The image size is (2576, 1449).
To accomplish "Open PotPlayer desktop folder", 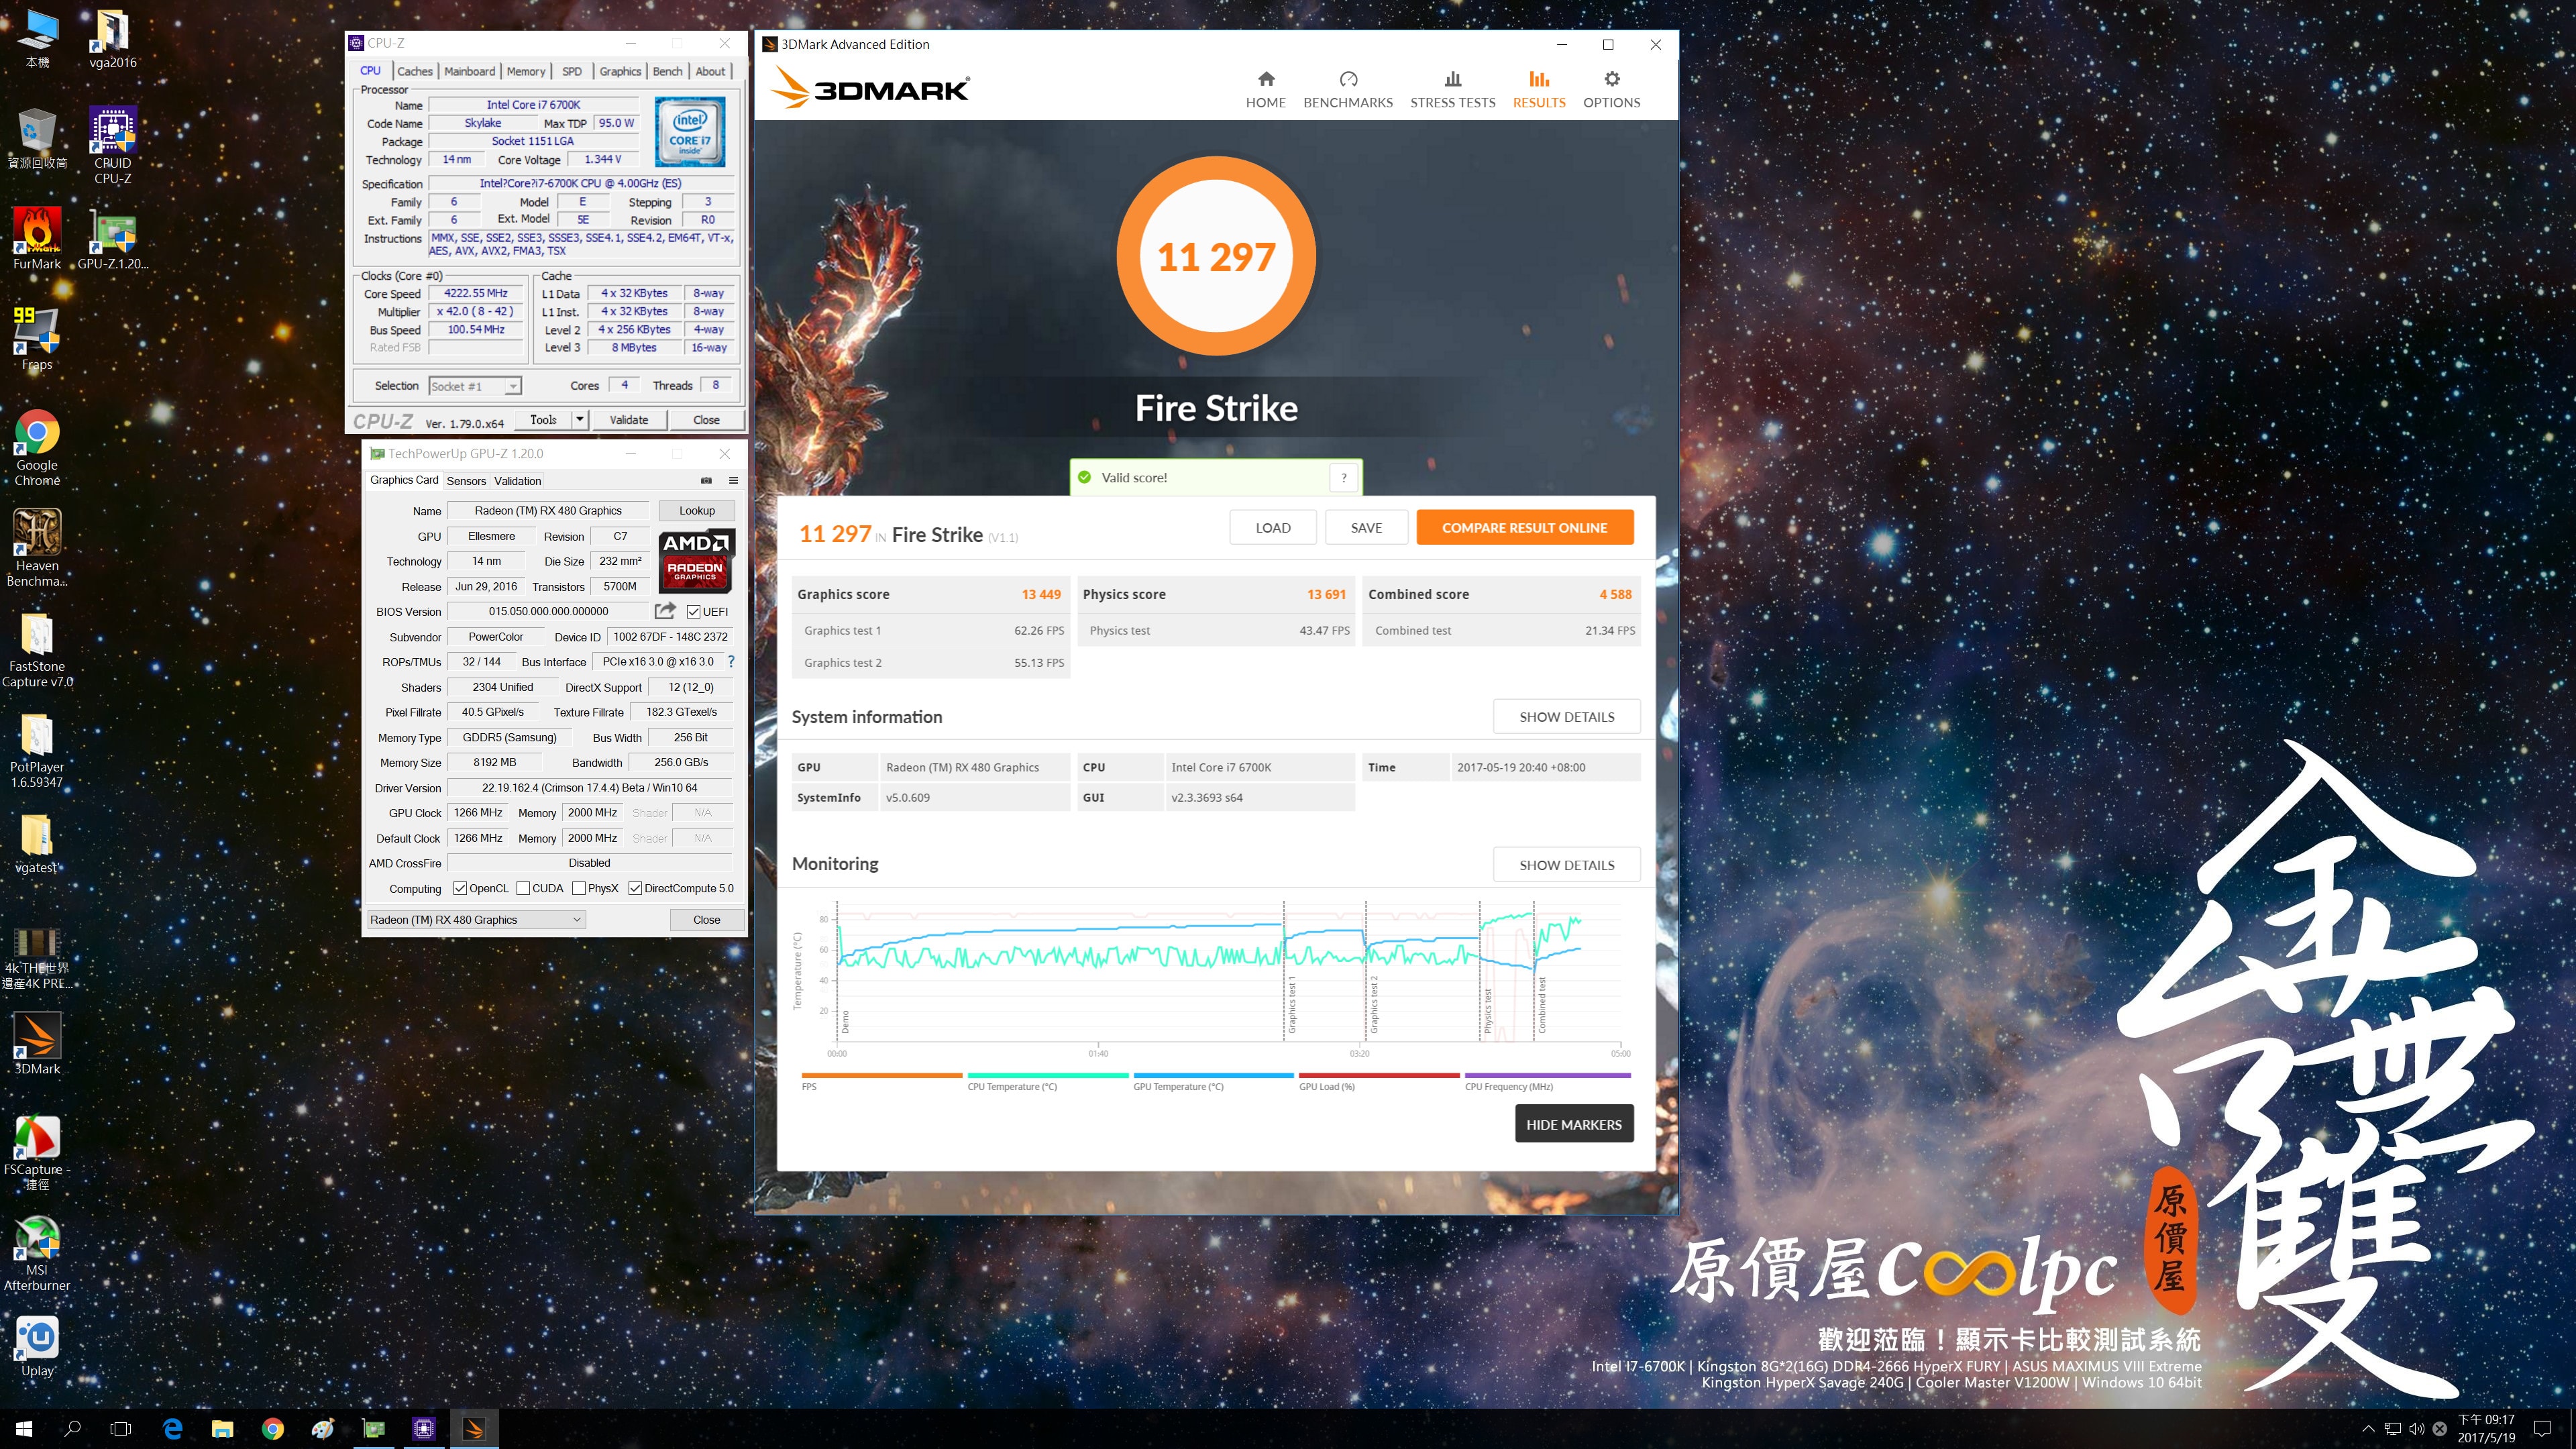I will coord(37,750).
